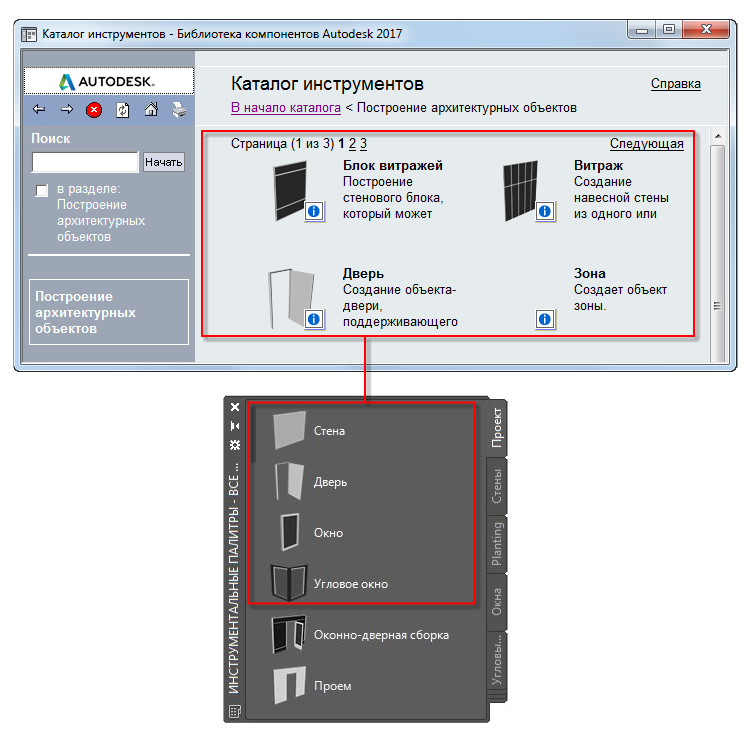Open info for Блок витражей tool
The height and width of the screenshot is (729, 748).
[x=314, y=211]
